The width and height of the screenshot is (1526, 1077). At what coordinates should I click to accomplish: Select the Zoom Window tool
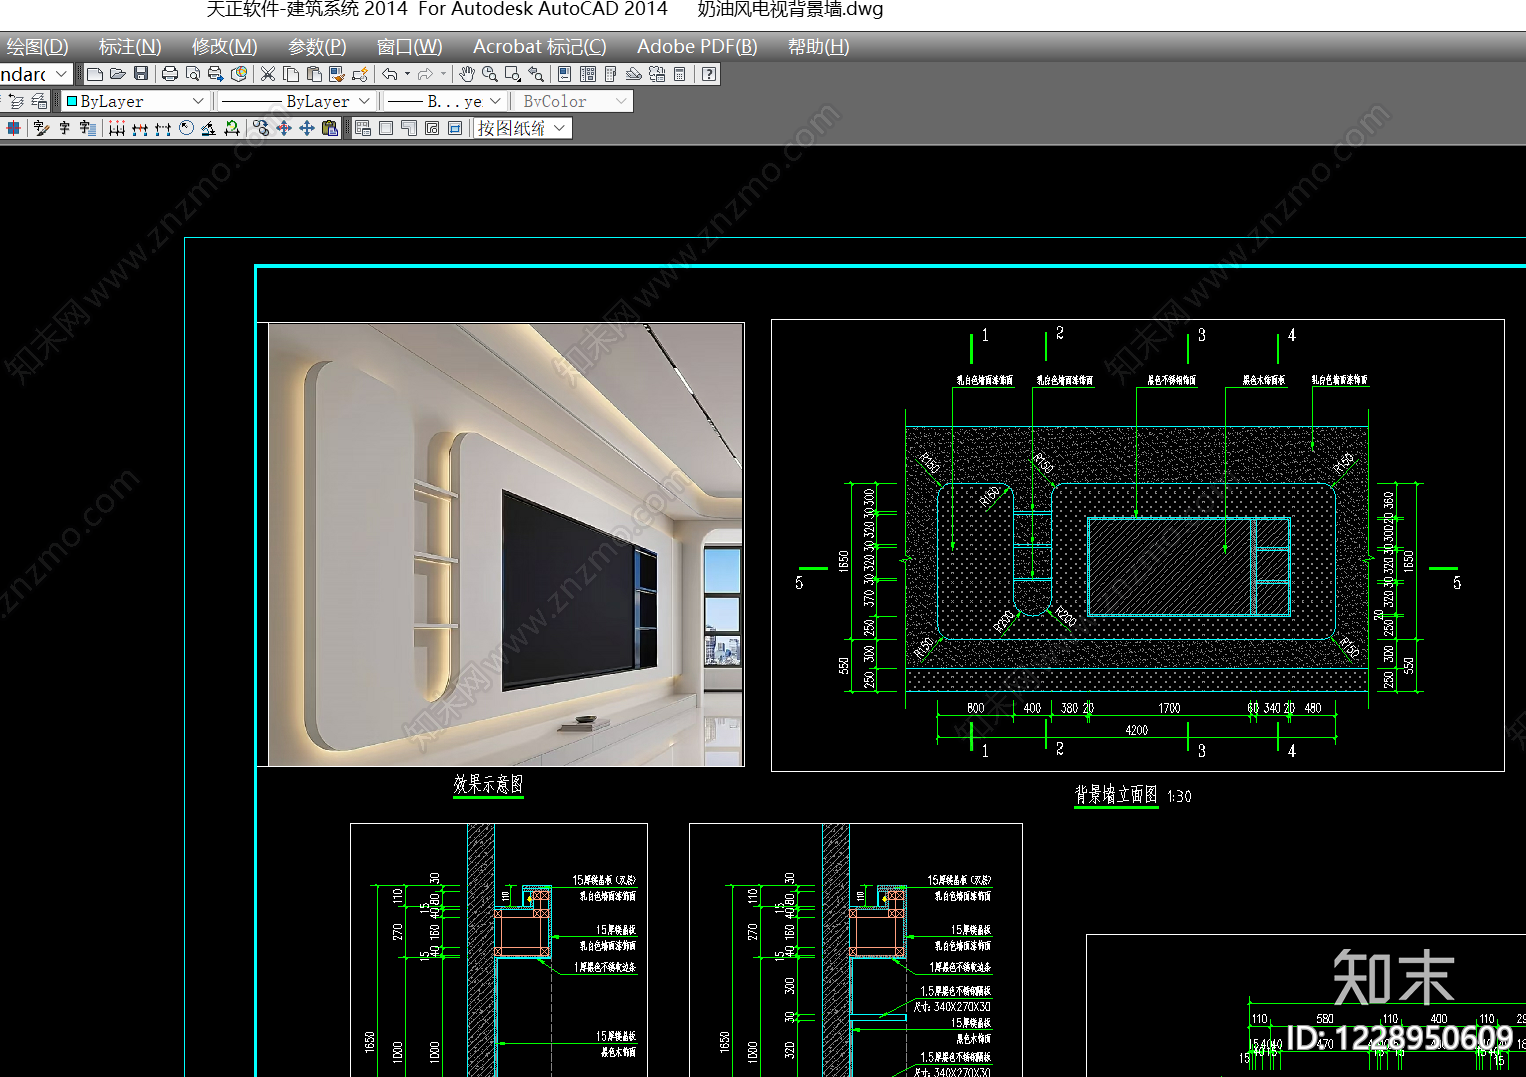point(513,74)
